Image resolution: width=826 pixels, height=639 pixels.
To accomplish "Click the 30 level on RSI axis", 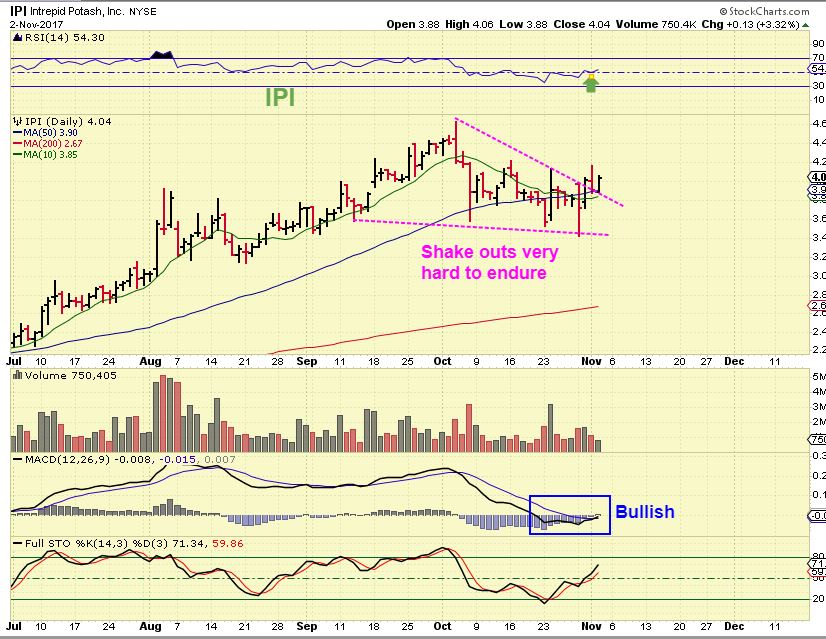I will click(x=819, y=86).
